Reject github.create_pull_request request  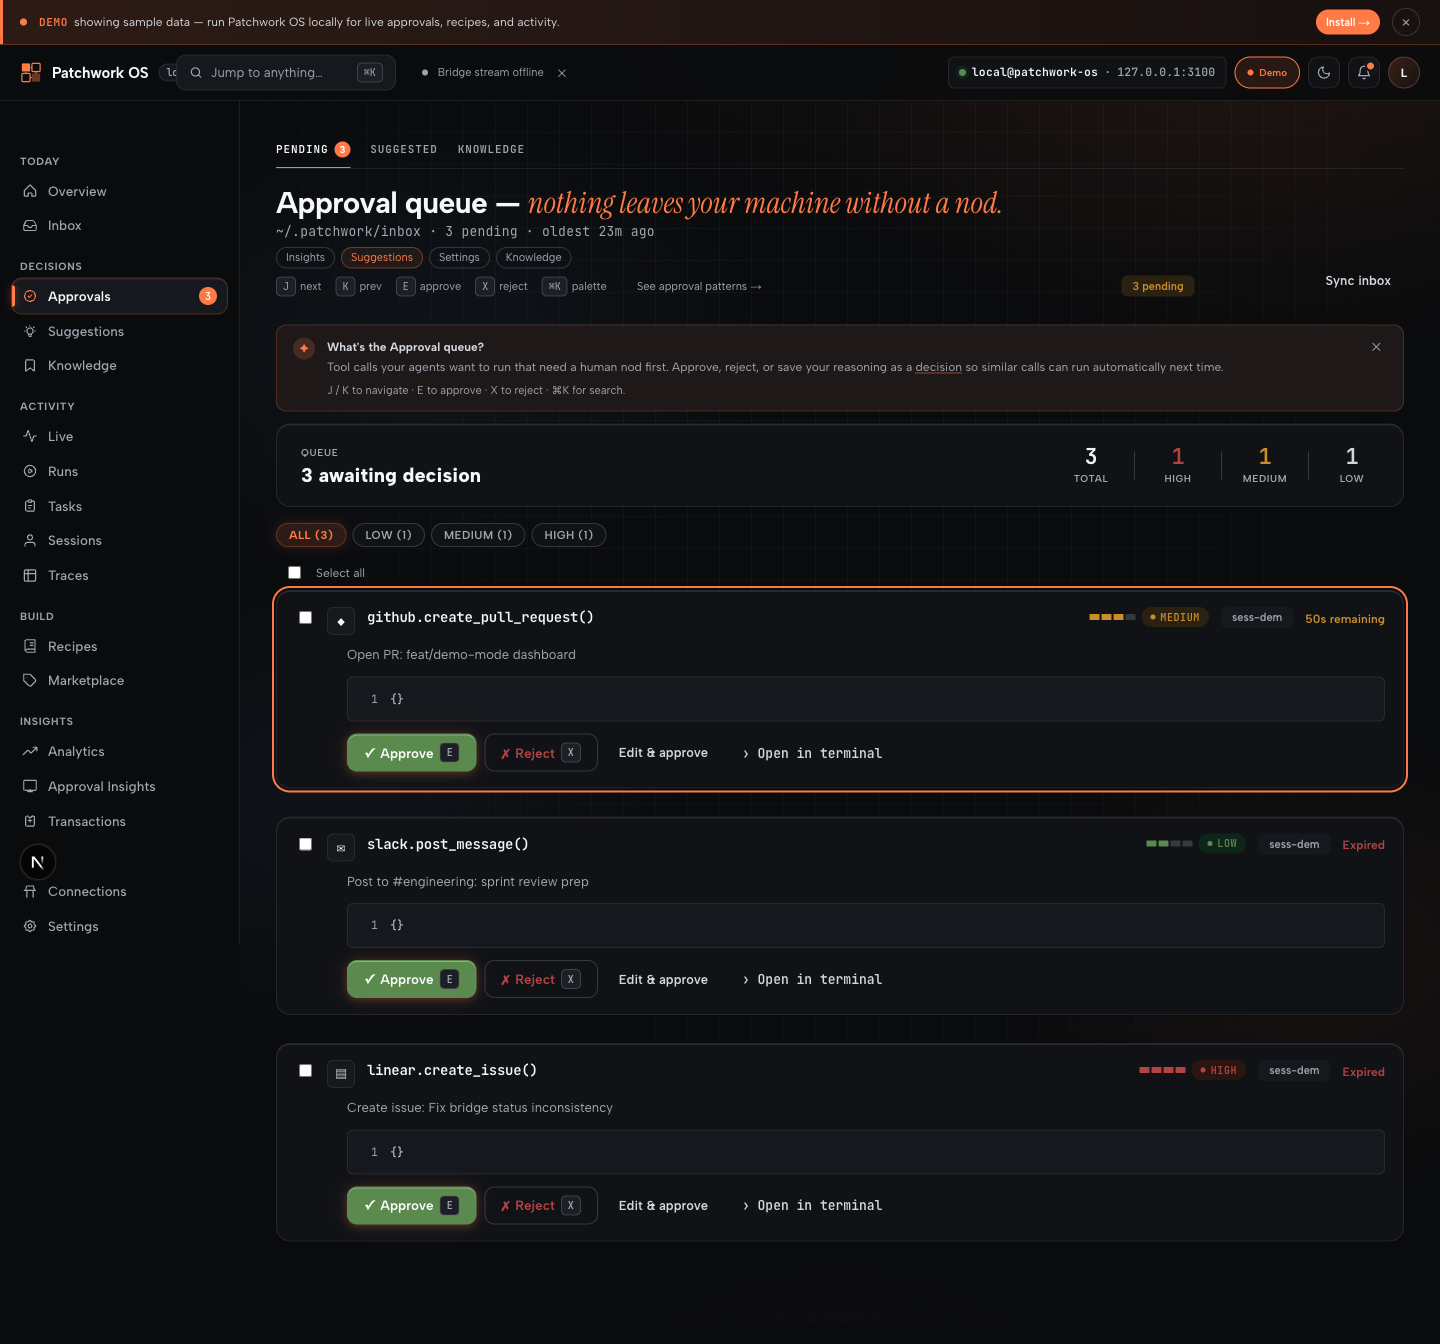coord(541,753)
